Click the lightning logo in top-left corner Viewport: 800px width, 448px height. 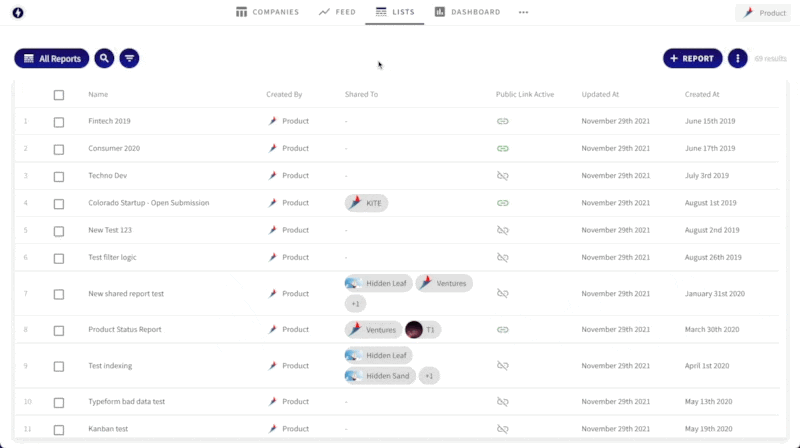(x=18, y=13)
